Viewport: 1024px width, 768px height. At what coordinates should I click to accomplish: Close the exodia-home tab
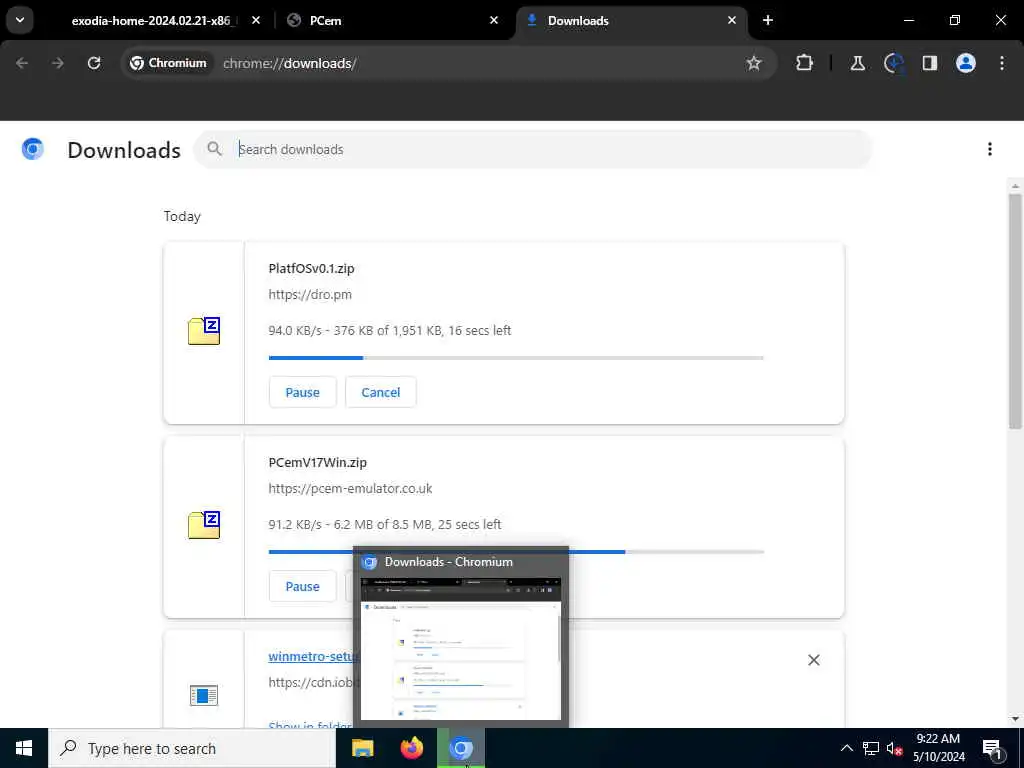256,20
